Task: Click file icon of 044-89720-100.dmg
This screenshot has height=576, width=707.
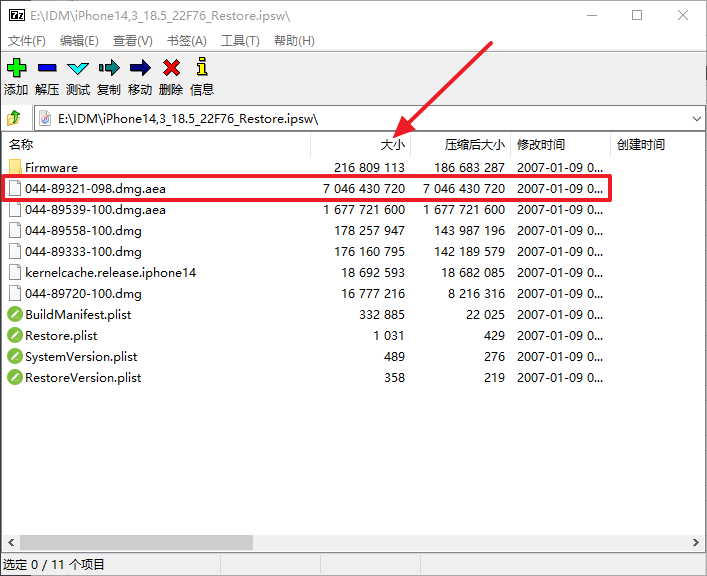Action: pyautogui.click(x=15, y=293)
